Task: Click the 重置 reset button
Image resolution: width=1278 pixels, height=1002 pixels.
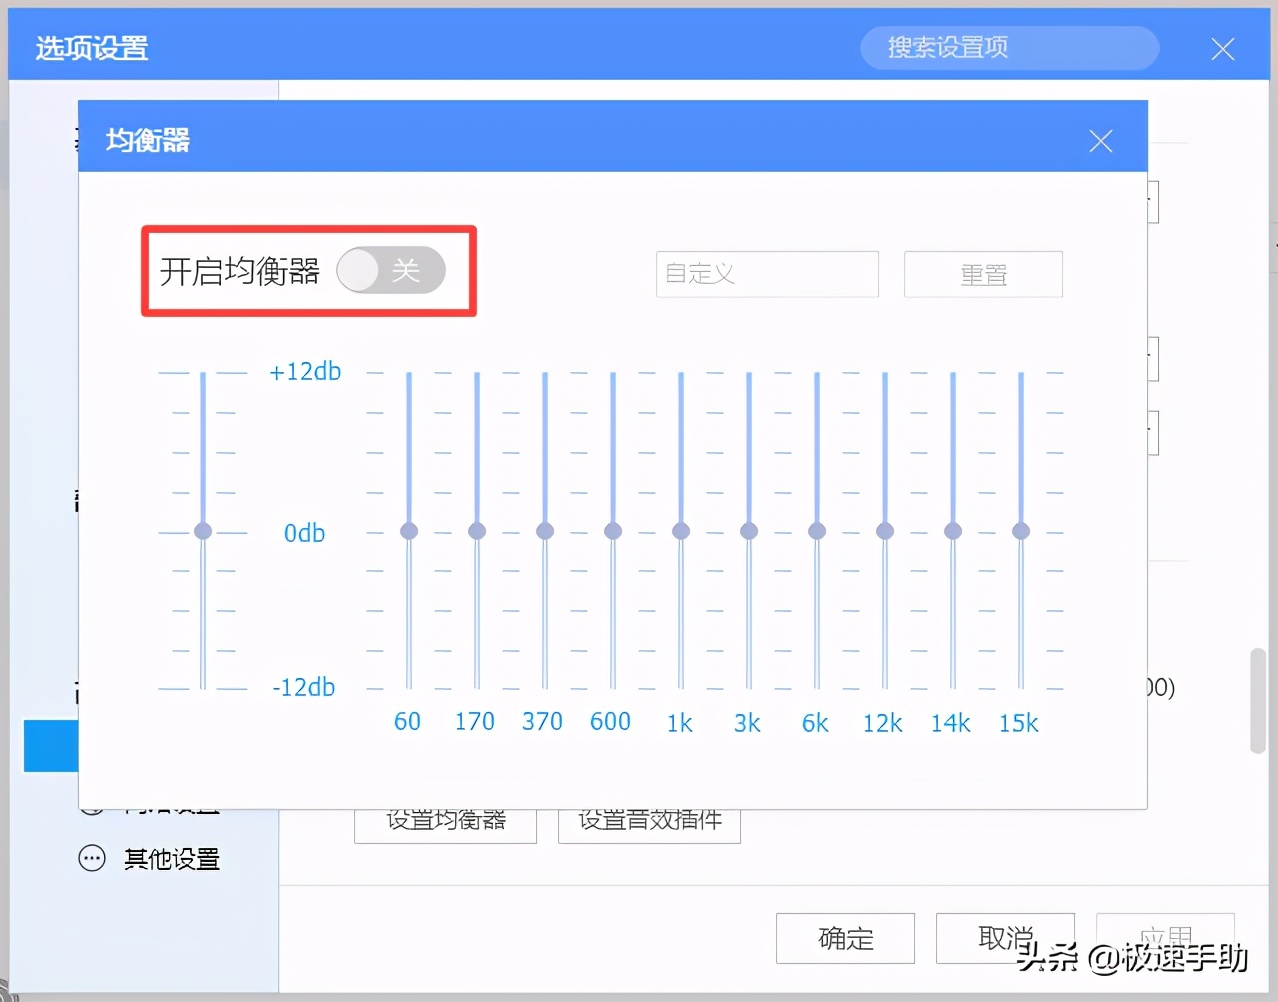Action: 983,274
